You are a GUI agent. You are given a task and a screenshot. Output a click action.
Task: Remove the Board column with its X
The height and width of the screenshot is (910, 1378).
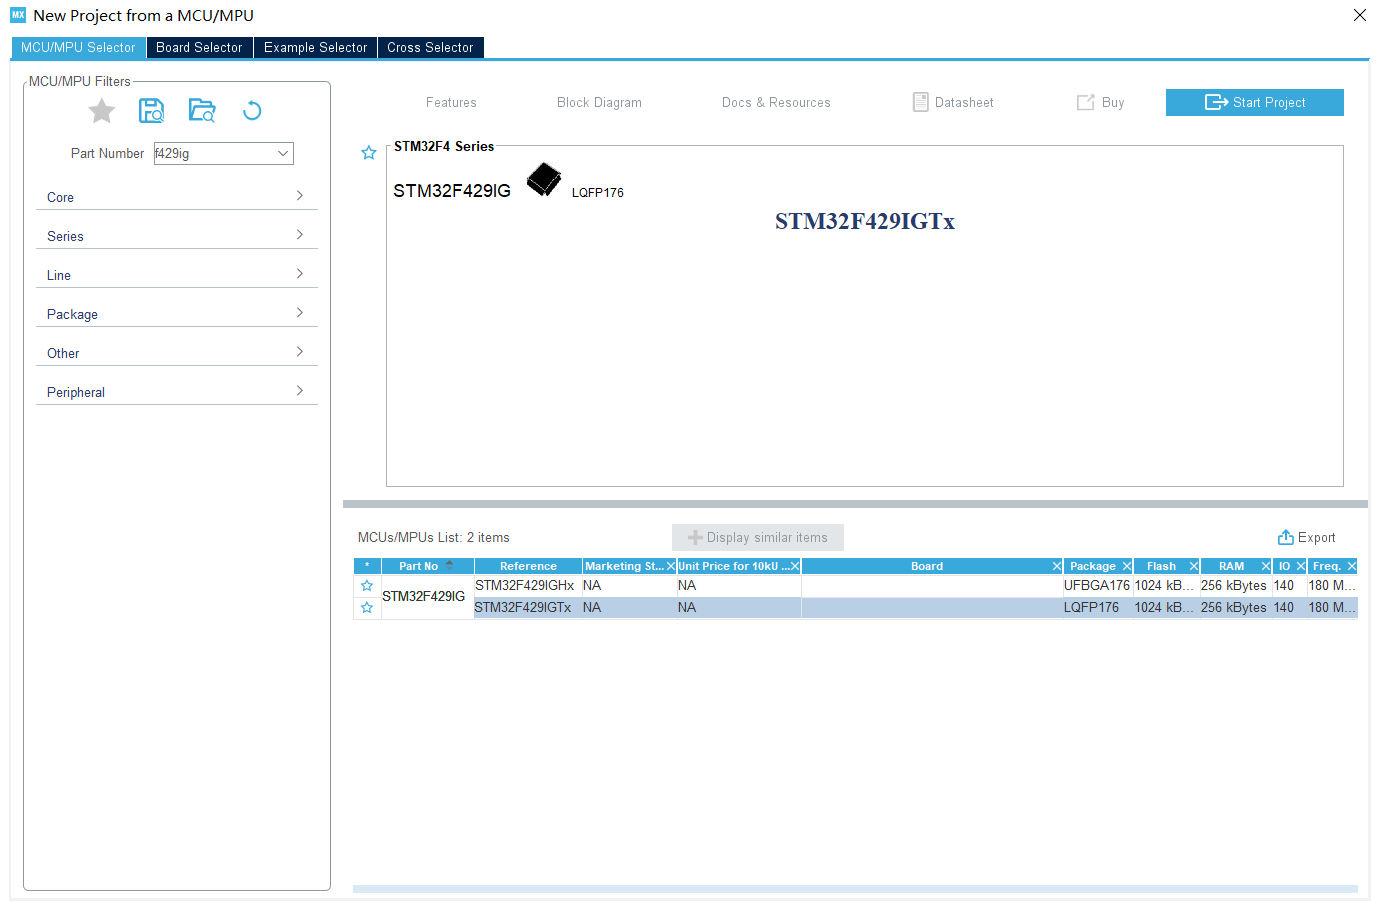[1056, 566]
